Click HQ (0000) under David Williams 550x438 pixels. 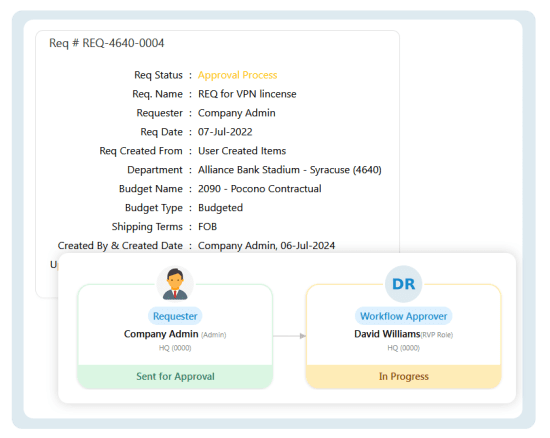403,348
